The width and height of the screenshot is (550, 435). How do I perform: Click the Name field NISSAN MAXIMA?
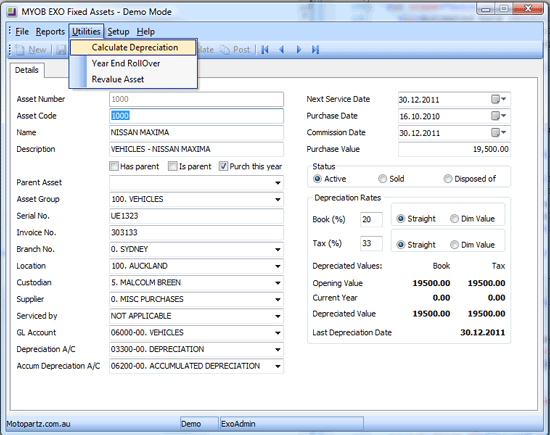click(x=196, y=133)
